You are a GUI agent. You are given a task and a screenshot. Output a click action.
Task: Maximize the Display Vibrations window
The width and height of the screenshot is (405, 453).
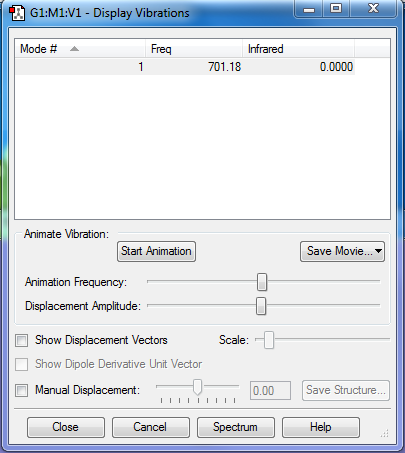(x=336, y=9)
